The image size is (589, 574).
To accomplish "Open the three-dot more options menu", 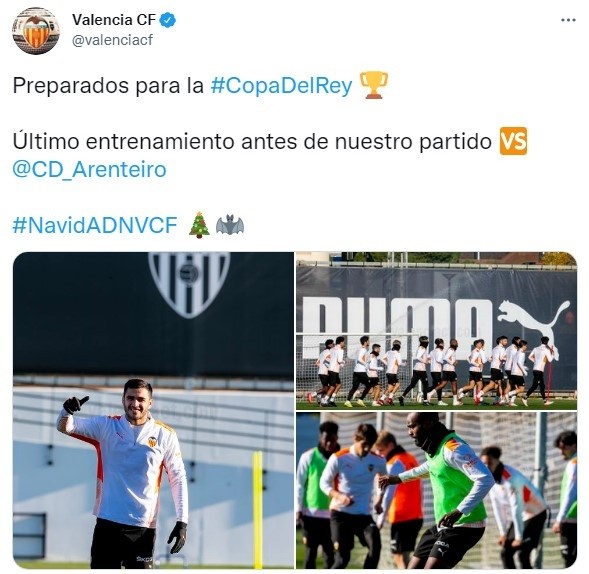I will click(568, 20).
